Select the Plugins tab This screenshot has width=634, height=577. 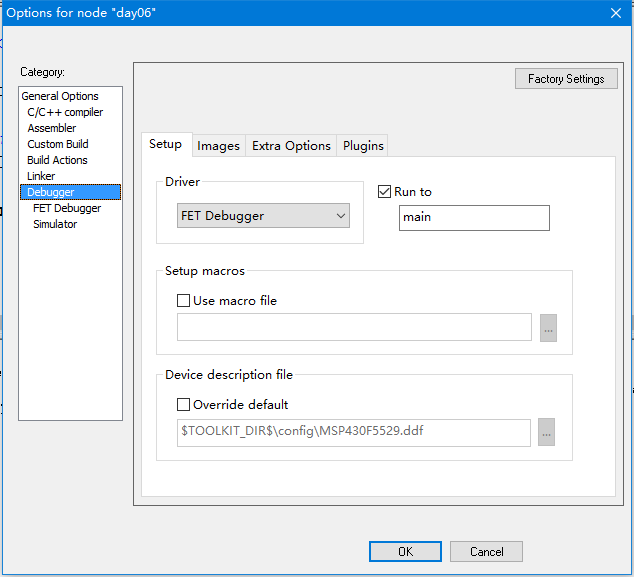(x=363, y=146)
